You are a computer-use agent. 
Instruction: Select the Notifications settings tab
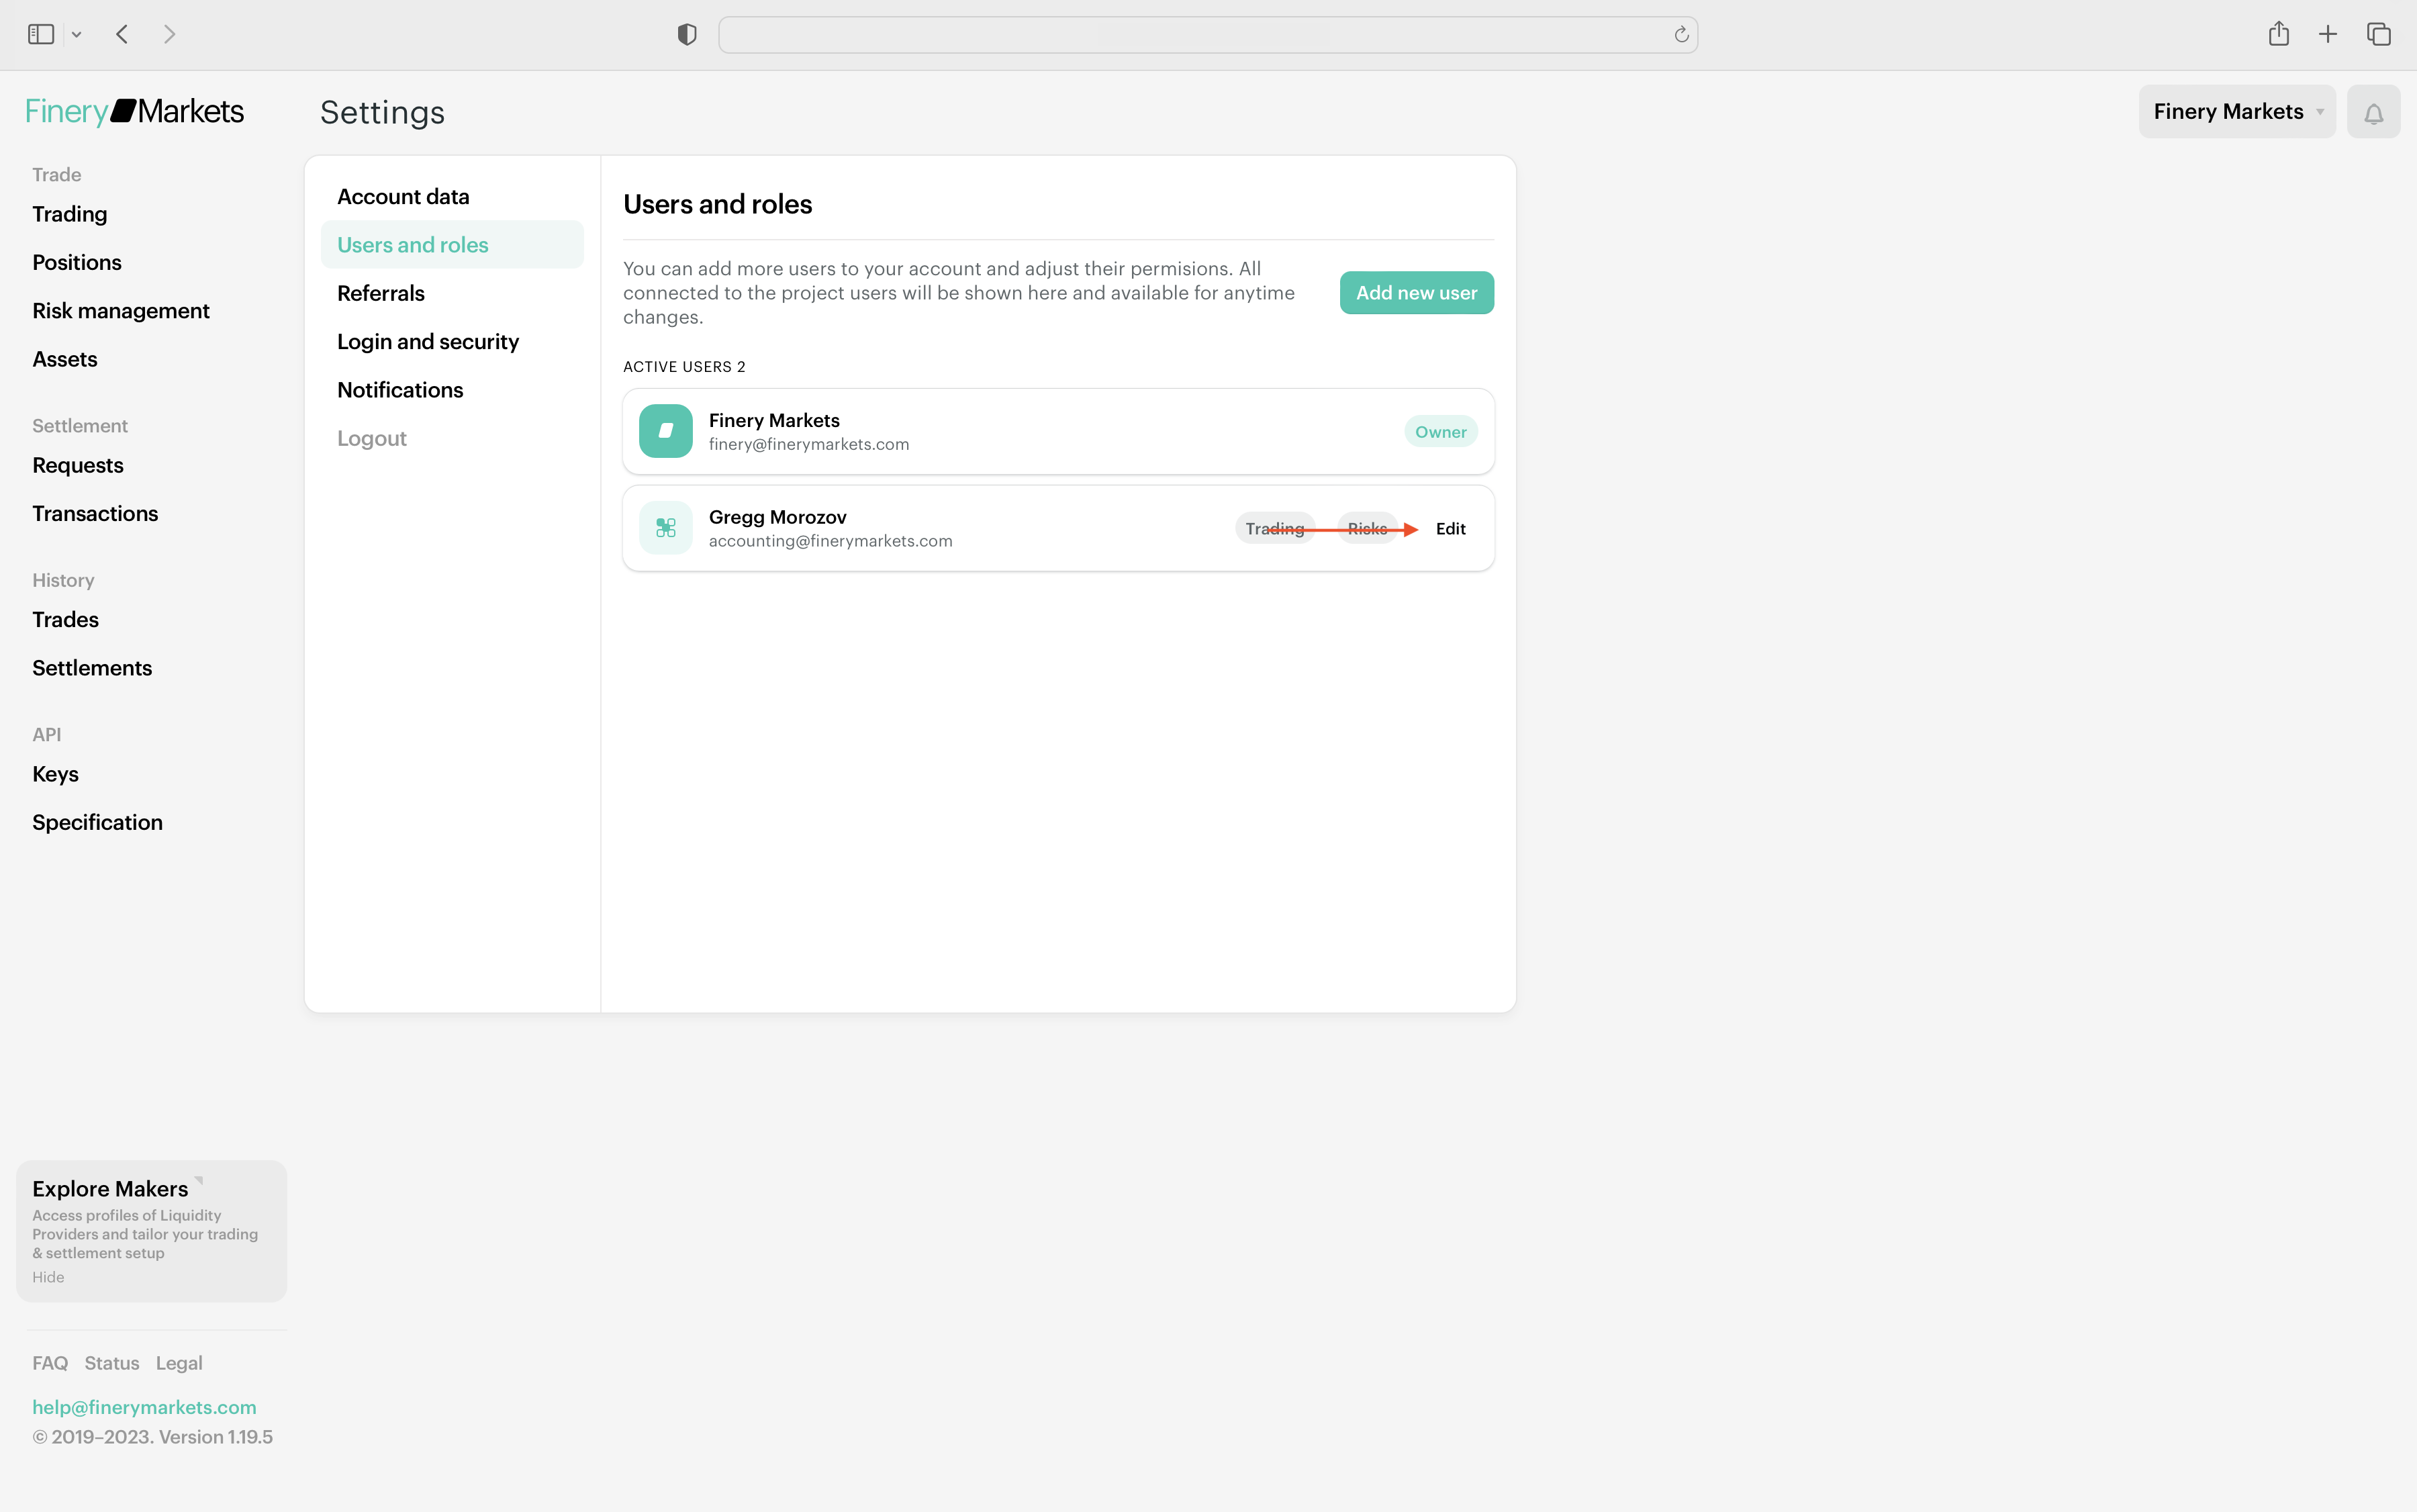click(x=452, y=390)
